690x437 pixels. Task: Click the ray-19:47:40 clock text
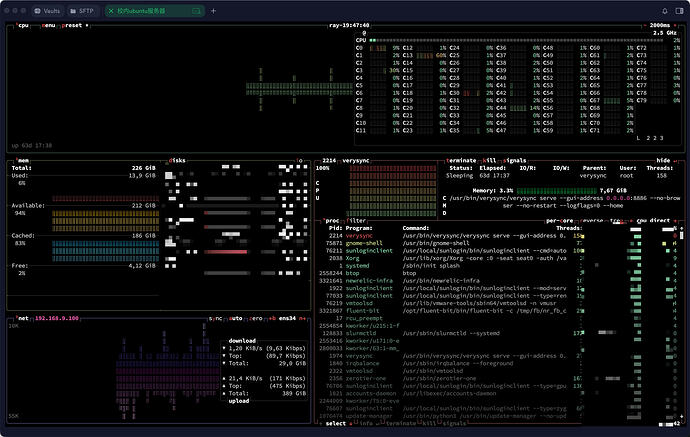coord(349,26)
